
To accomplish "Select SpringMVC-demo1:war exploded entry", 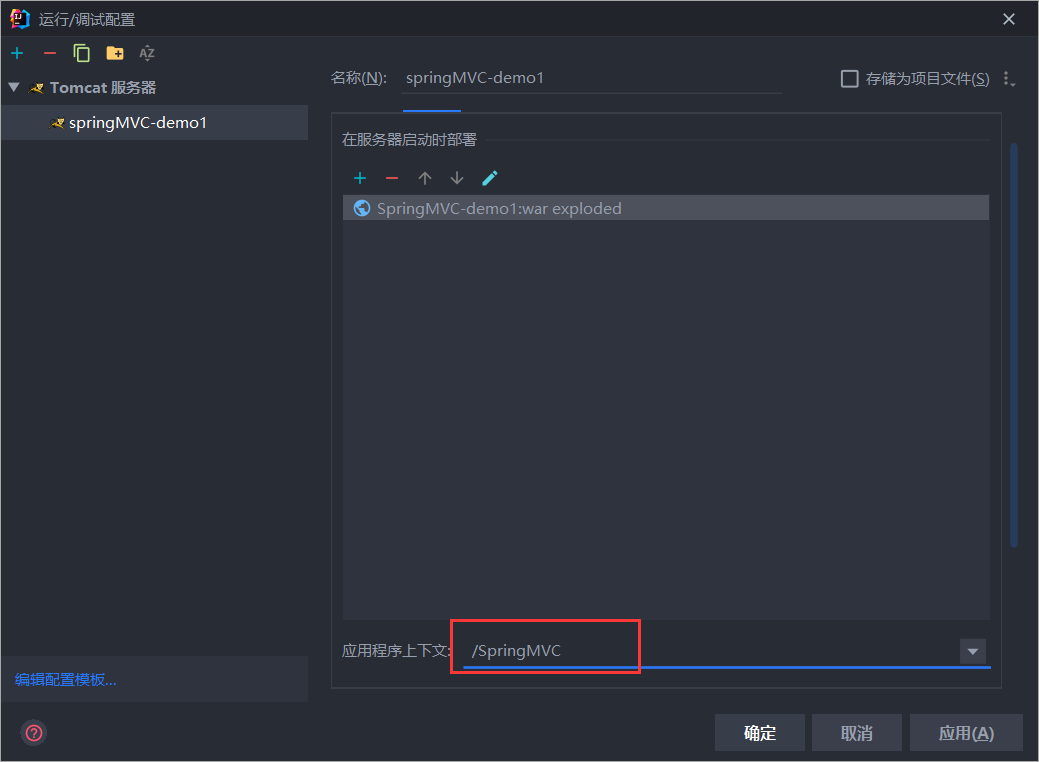I will [x=666, y=208].
